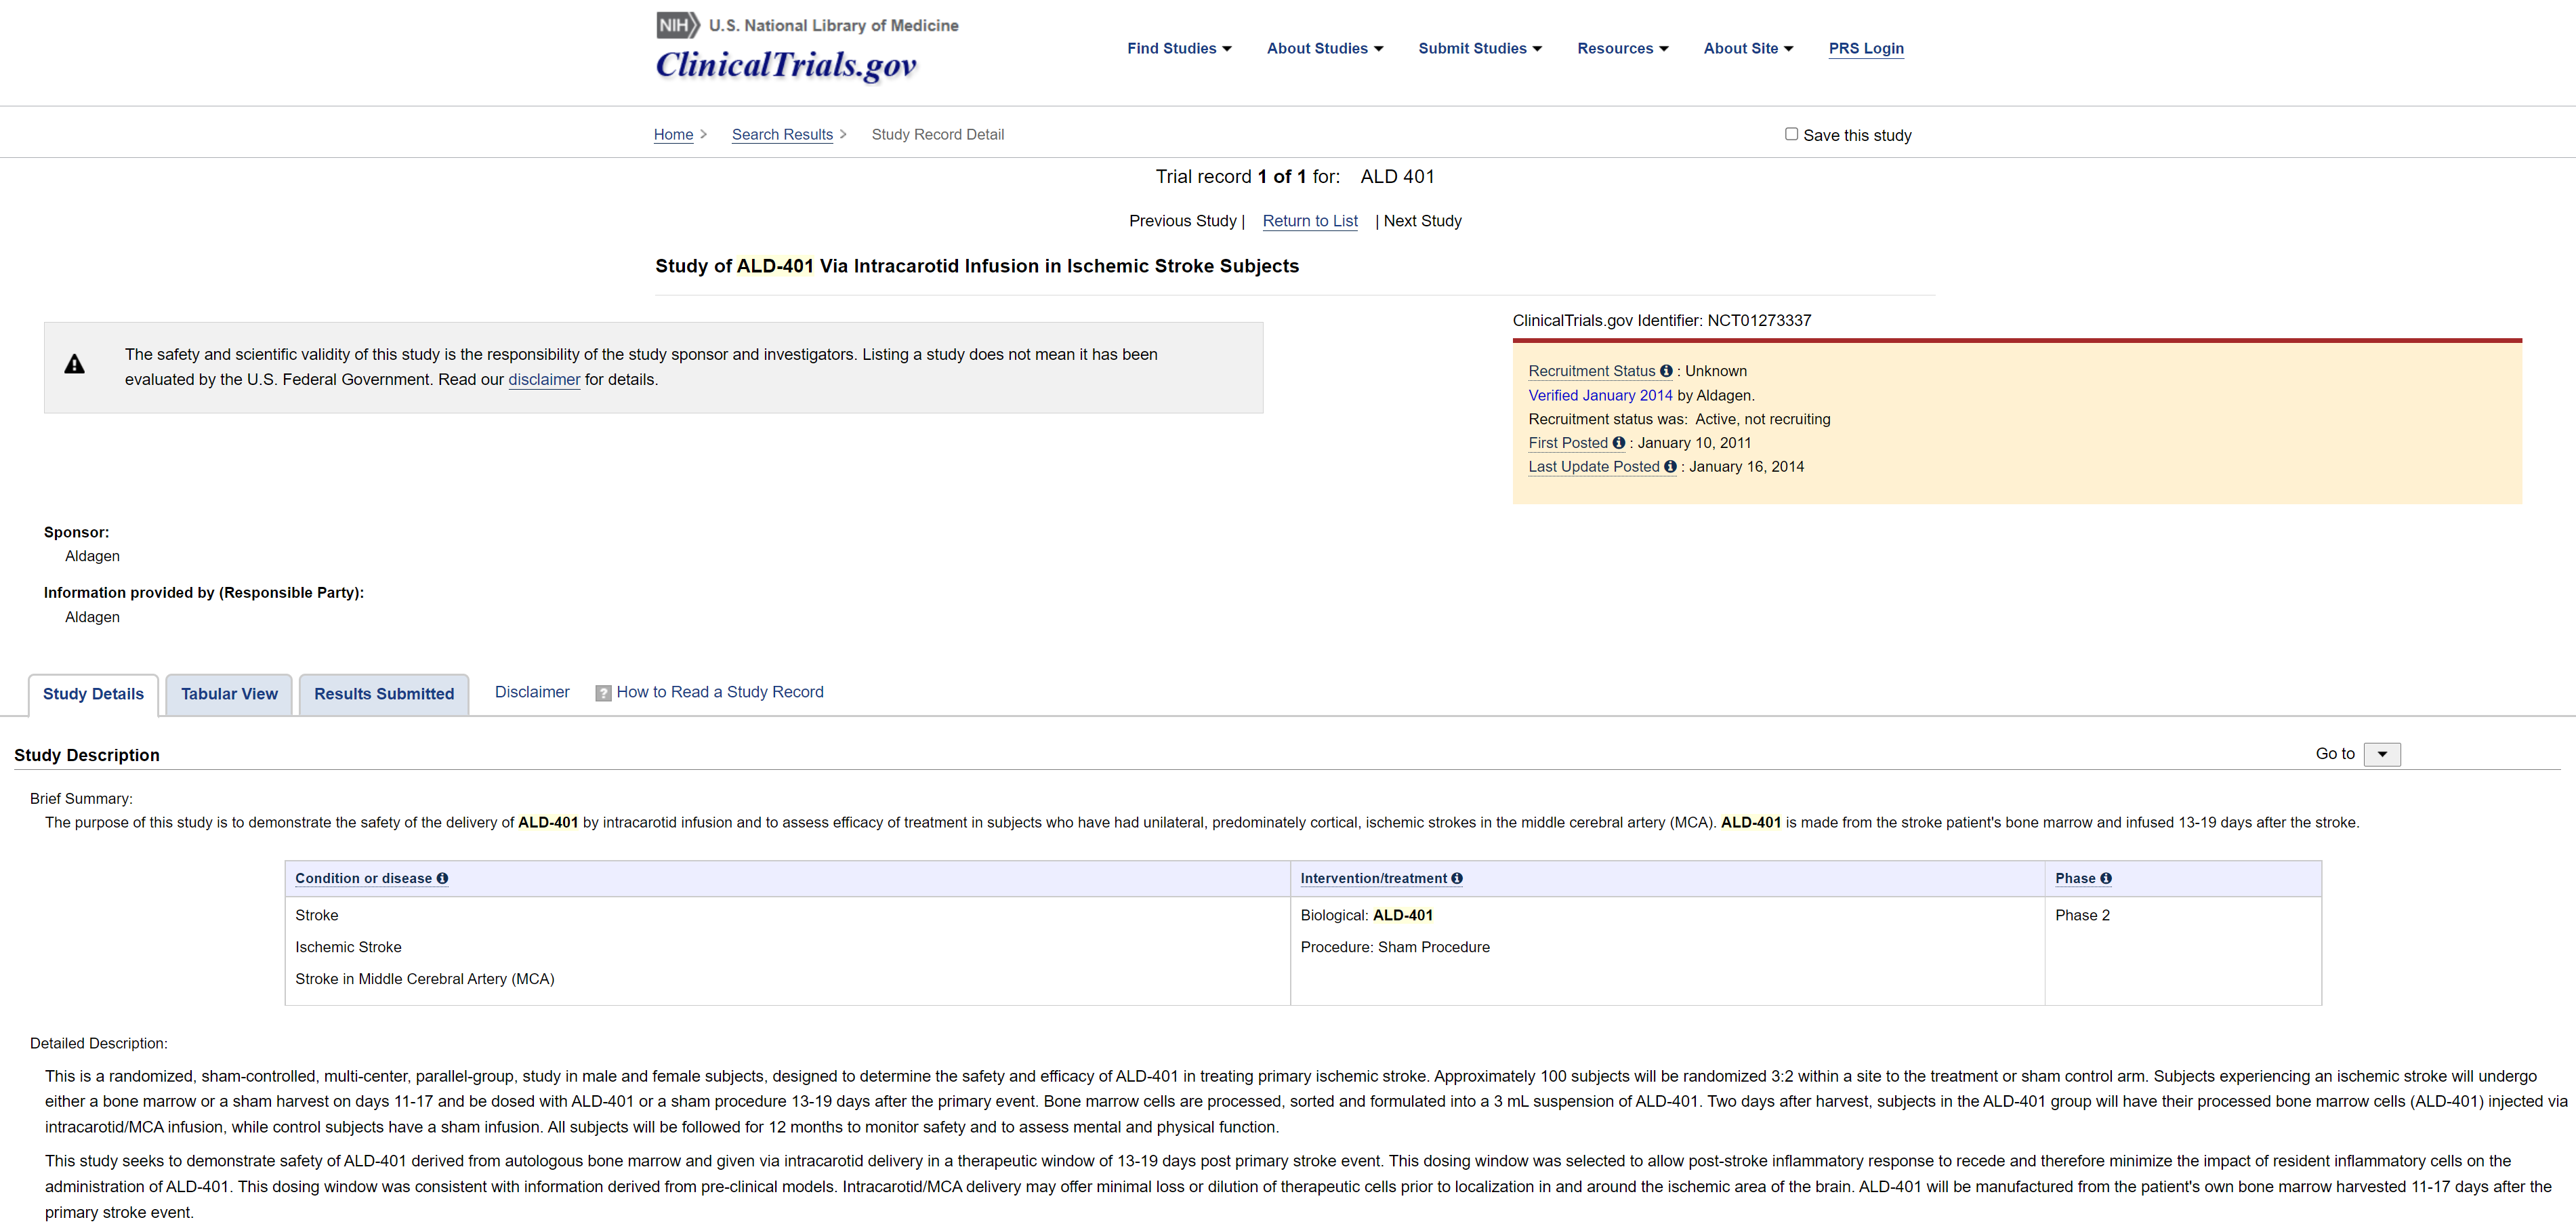Click the 'Ischemic Stroke' condition cell
The image size is (2576, 1224).
[x=348, y=948]
